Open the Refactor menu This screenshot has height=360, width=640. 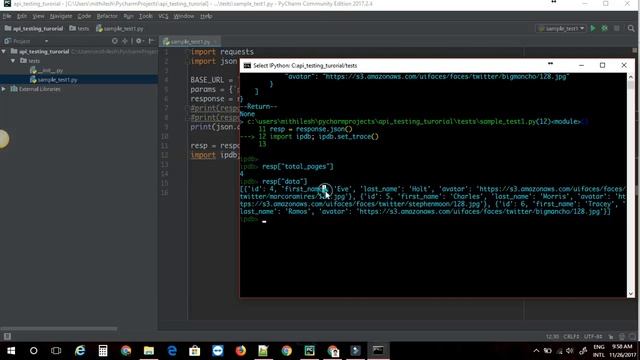(107, 16)
